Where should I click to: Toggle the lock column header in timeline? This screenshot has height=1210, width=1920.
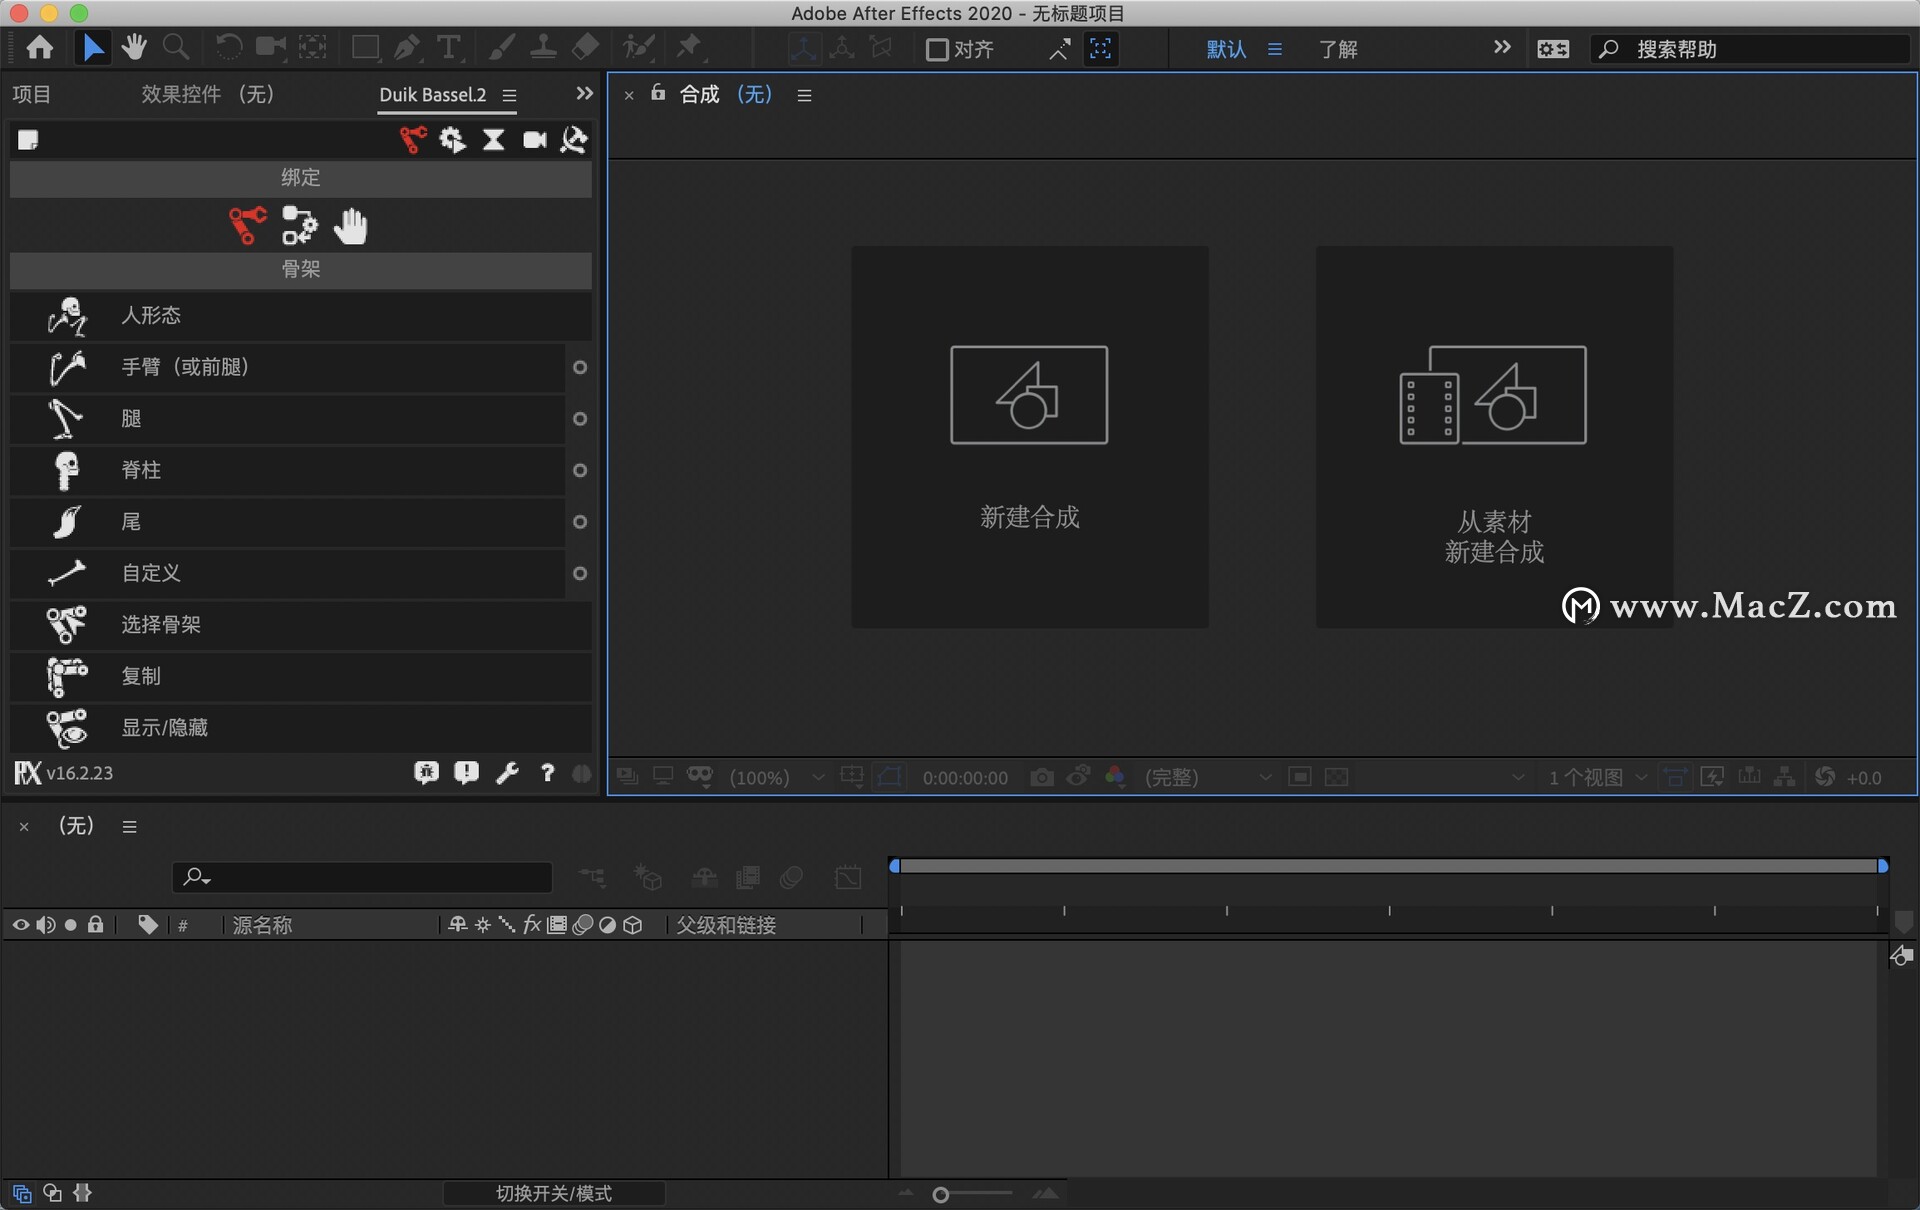(x=96, y=925)
